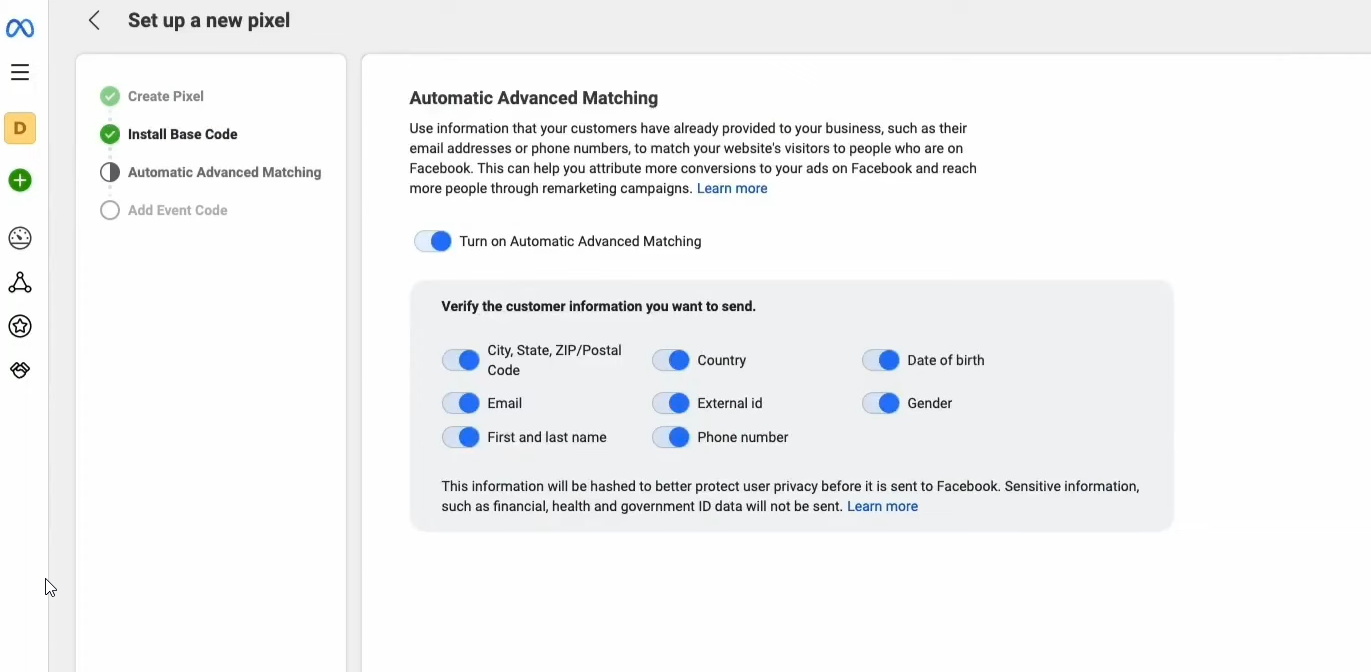The width and height of the screenshot is (1371, 672).
Task: Select the Add Event Code step
Action: 178,211
